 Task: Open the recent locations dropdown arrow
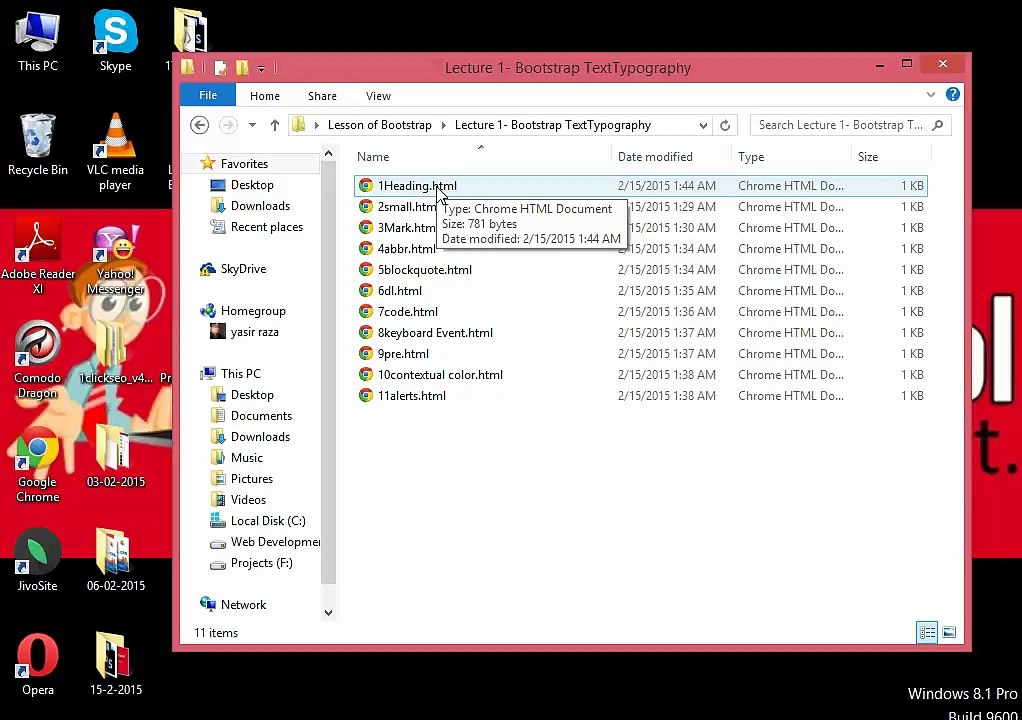(252, 125)
